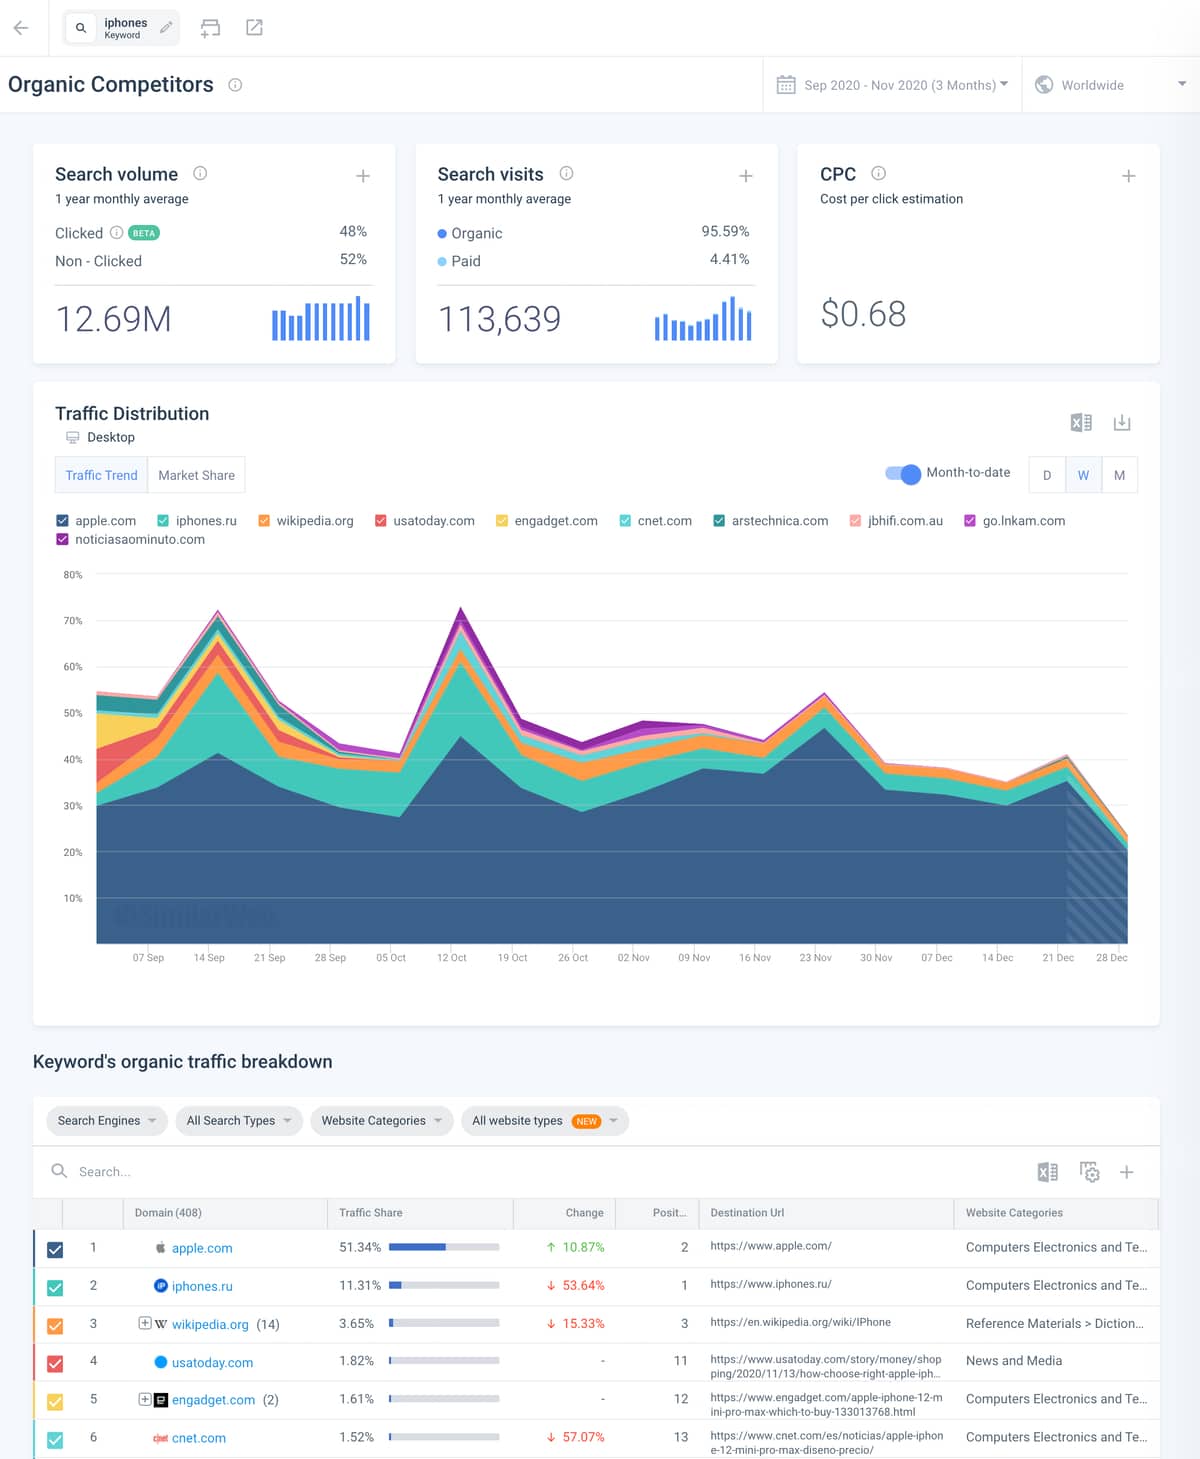This screenshot has height=1459, width=1200.
Task: Show CPC info icon
Action: pyautogui.click(x=878, y=173)
